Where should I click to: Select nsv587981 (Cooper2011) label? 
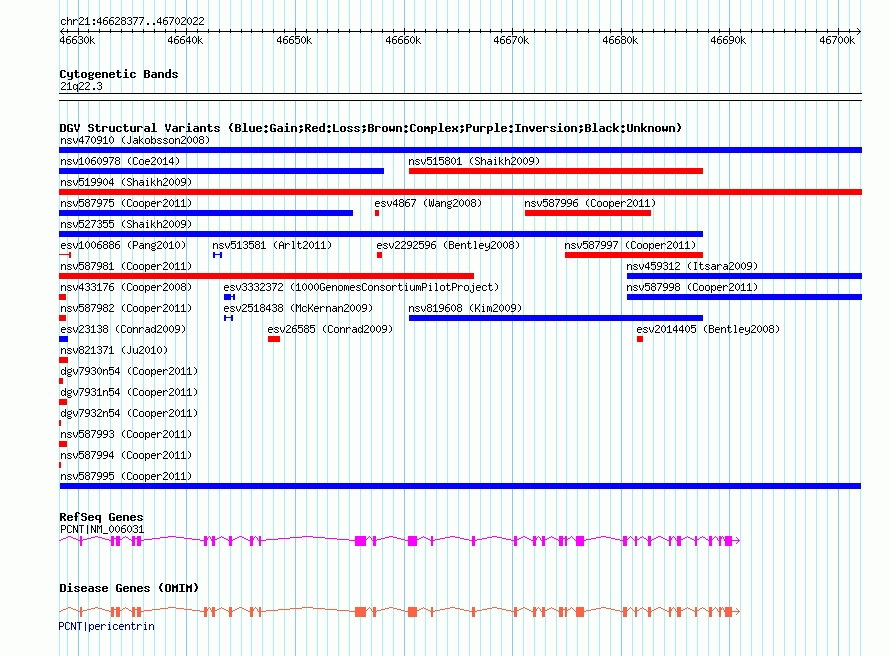pyautogui.click(x=126, y=266)
